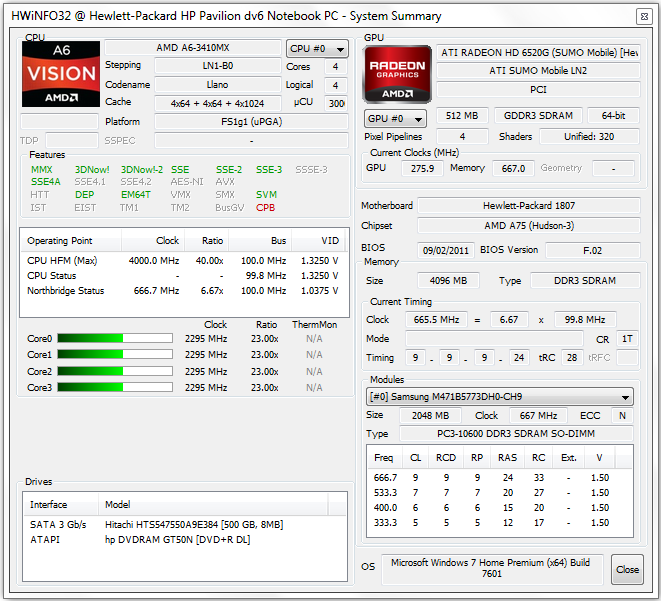Select the CPU HFM (Max) row
The width and height of the screenshot is (661, 601).
coord(183,261)
